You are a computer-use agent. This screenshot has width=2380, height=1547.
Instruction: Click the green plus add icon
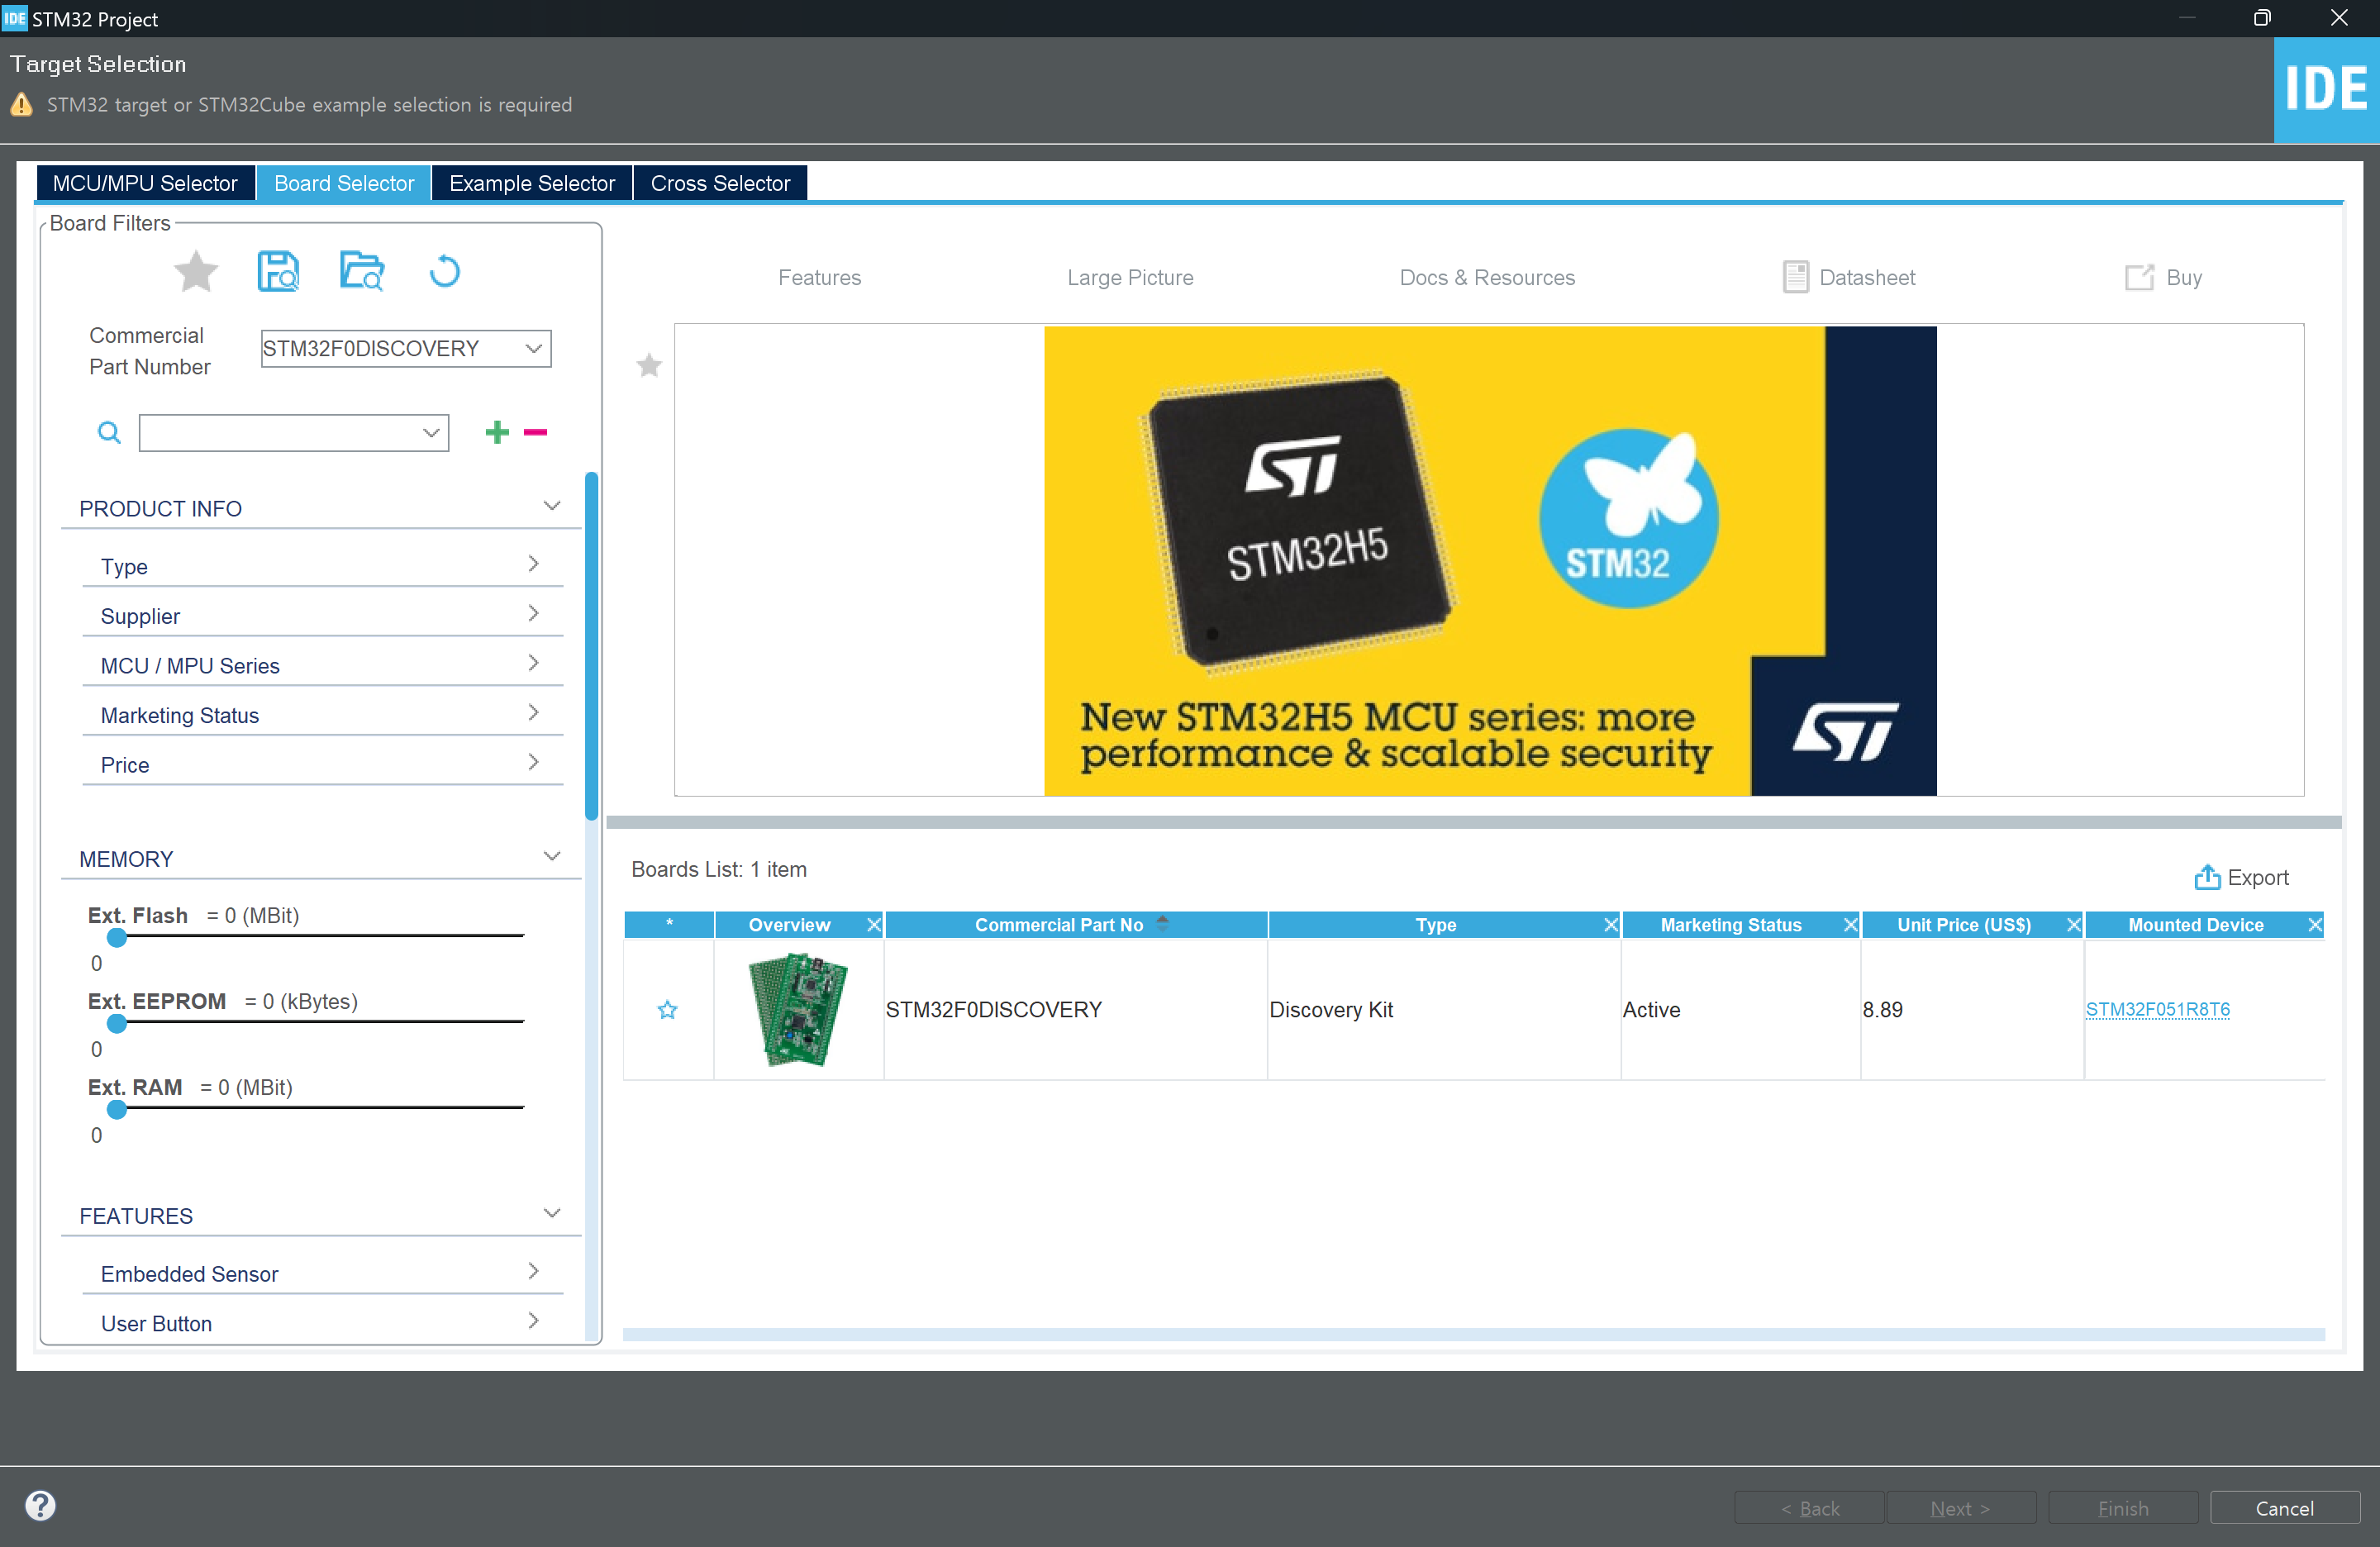(x=497, y=432)
